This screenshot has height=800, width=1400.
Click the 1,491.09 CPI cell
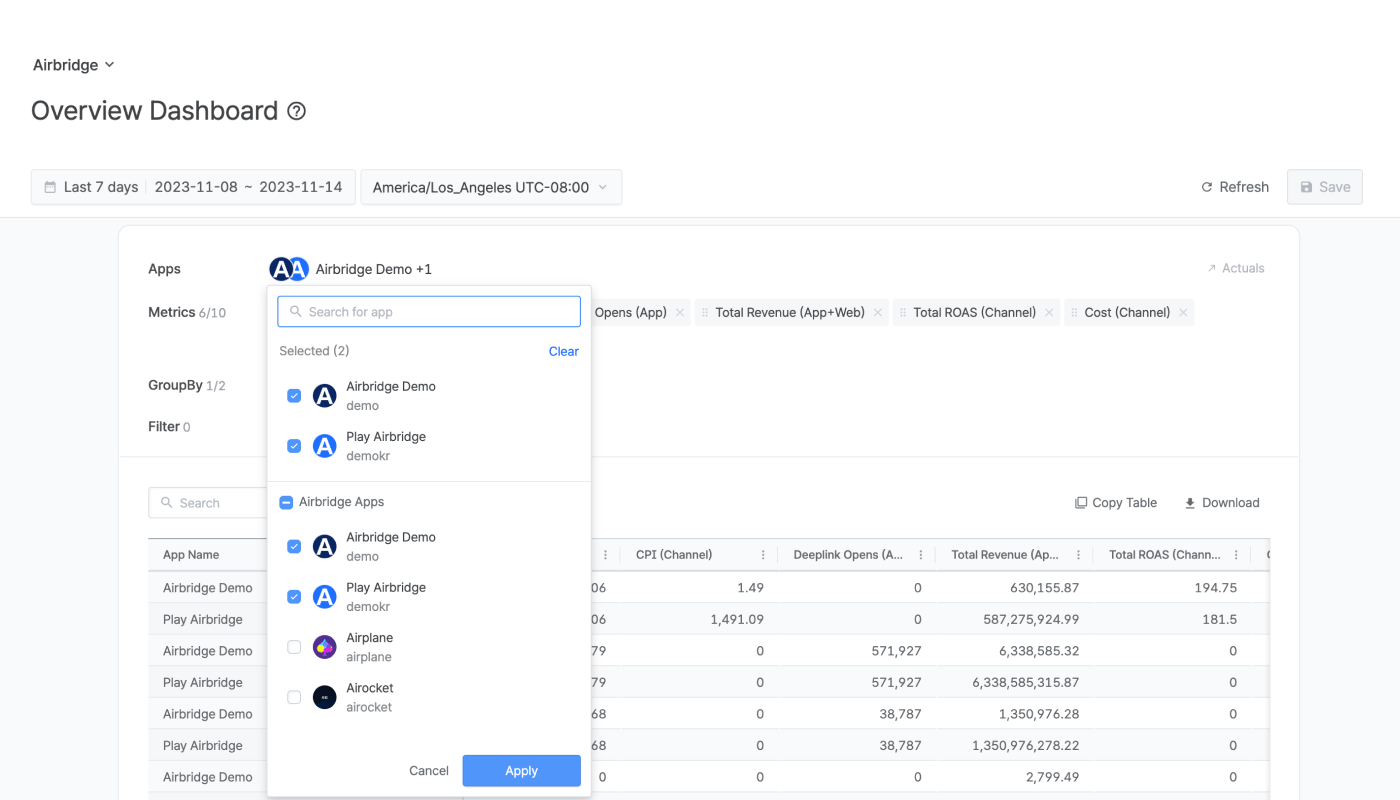coord(737,620)
